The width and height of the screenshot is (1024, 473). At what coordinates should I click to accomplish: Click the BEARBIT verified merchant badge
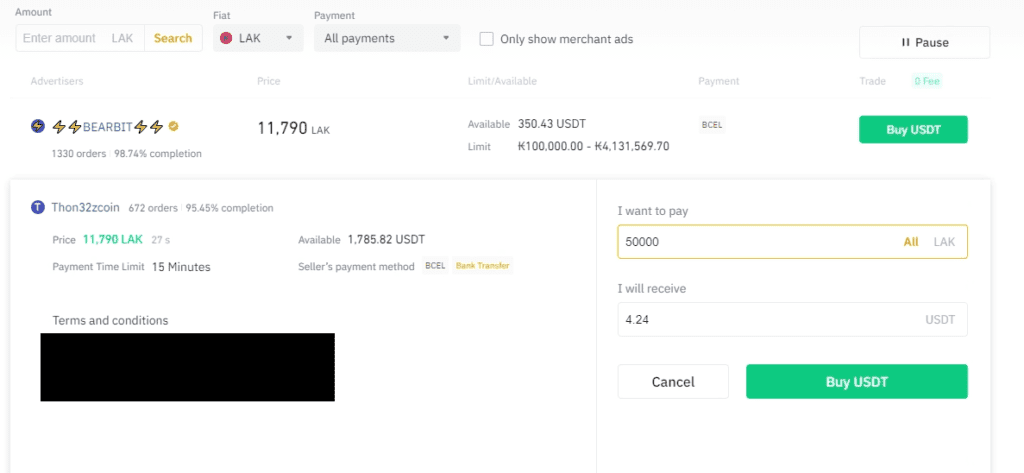(173, 127)
